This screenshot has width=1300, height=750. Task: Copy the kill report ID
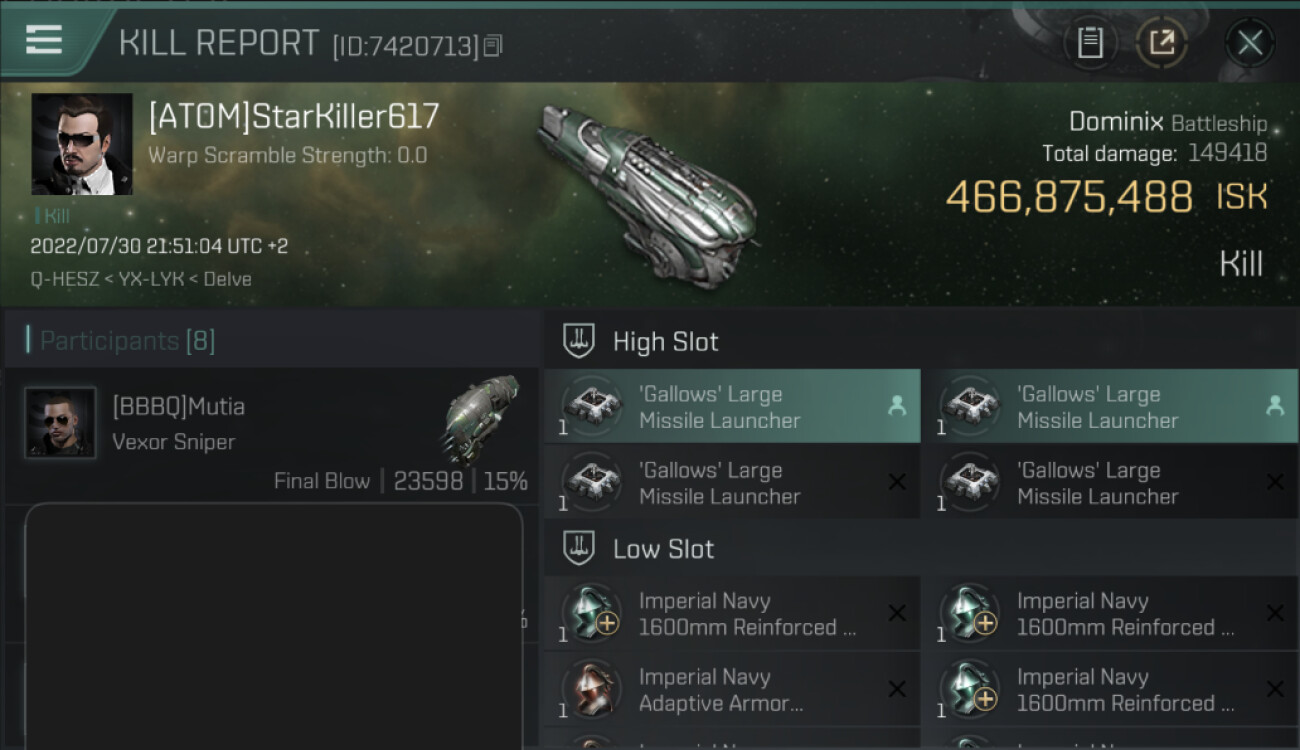coord(492,46)
